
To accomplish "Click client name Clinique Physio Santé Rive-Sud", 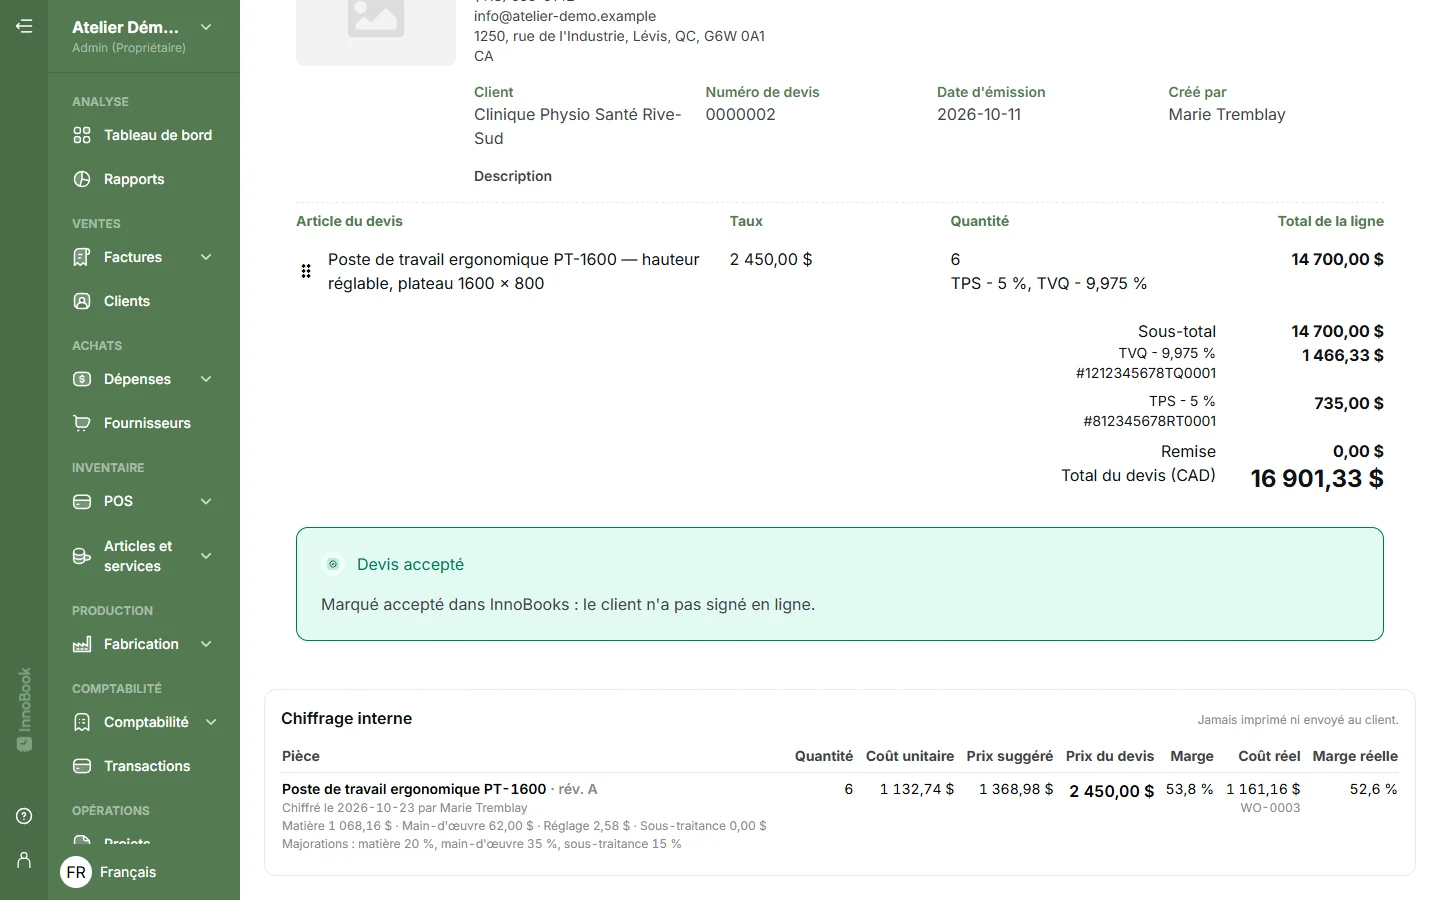I will click(578, 126).
